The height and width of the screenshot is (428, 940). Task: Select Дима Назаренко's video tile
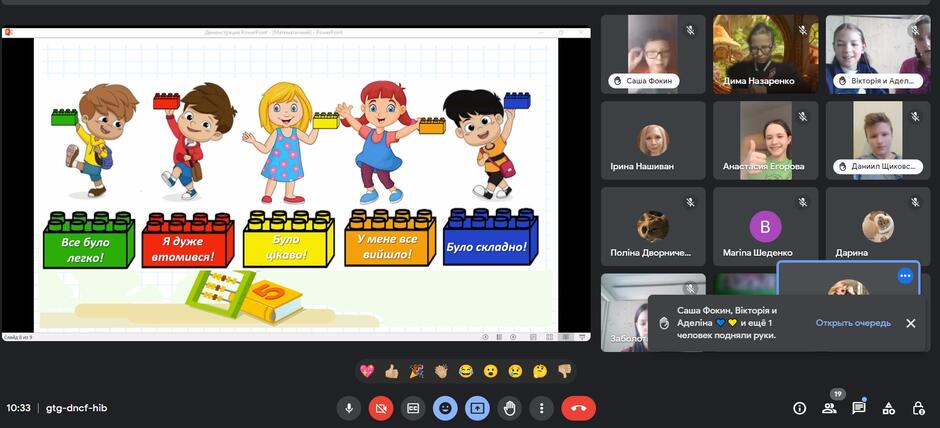point(766,54)
